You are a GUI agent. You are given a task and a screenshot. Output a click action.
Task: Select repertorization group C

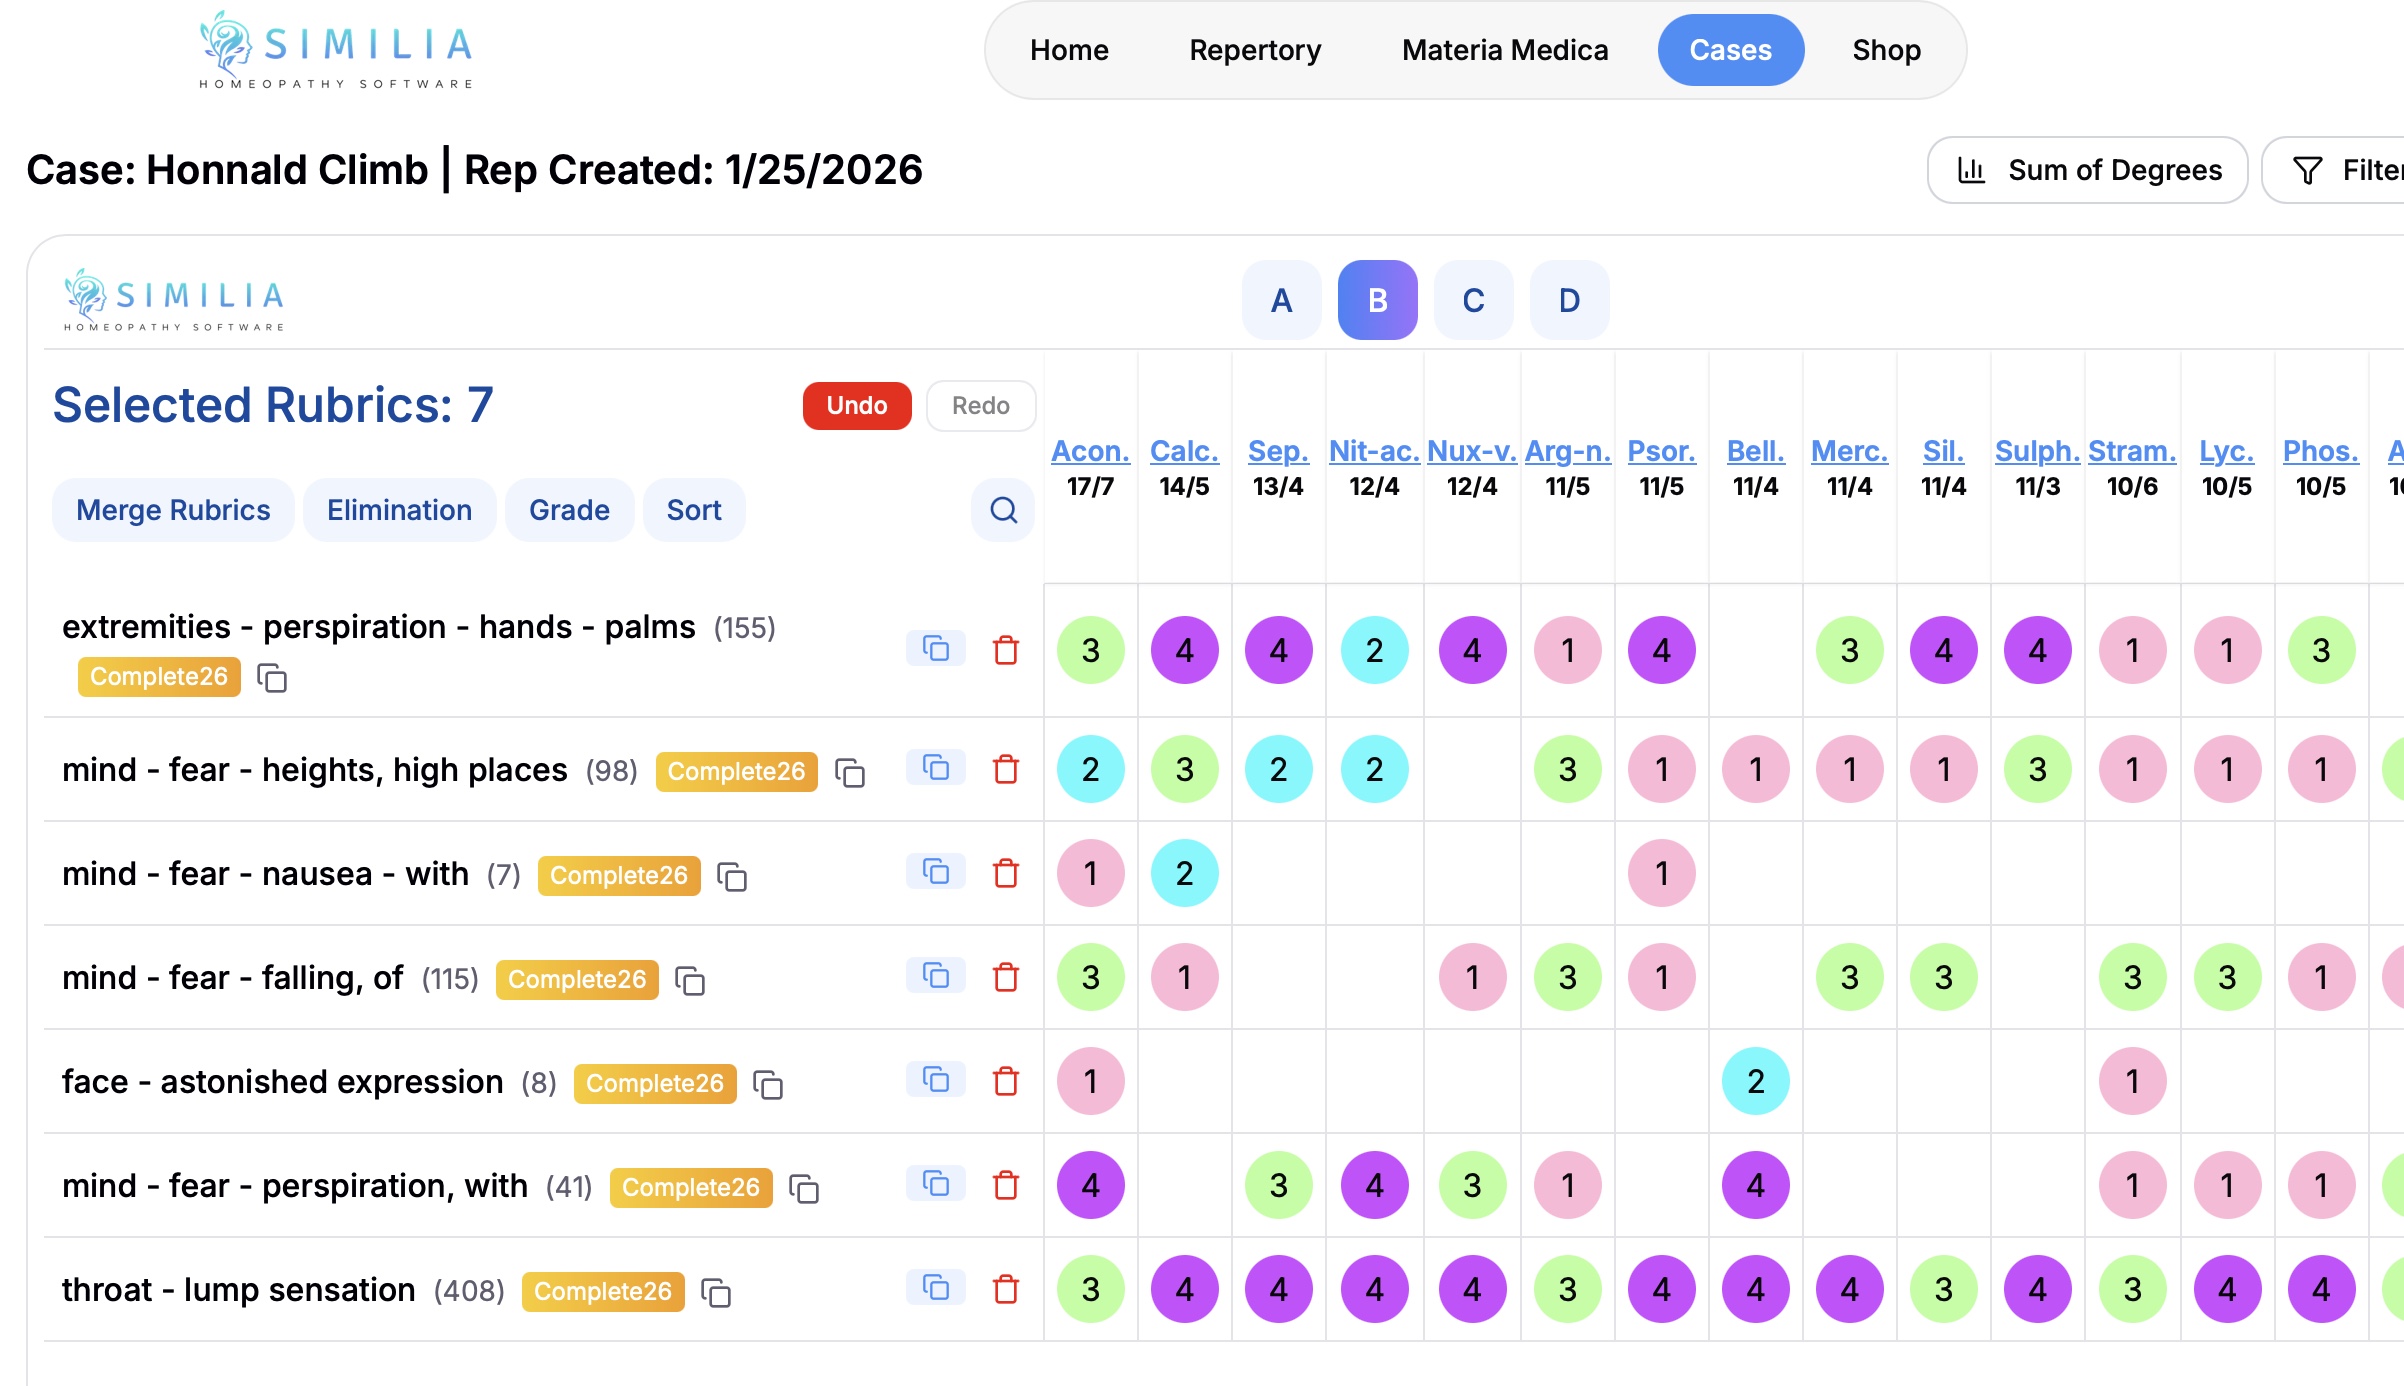[1473, 300]
